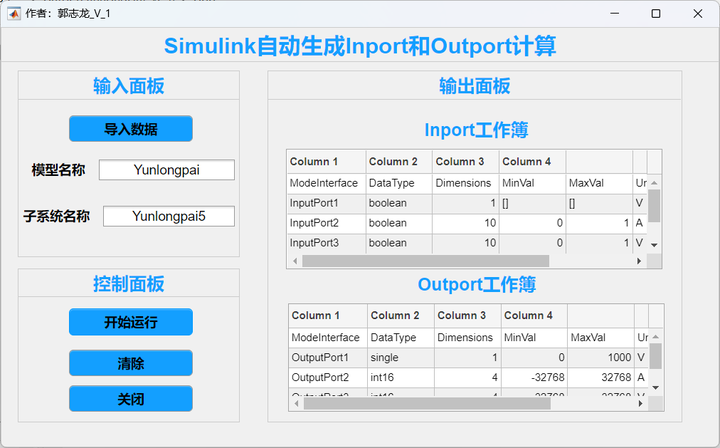Image resolution: width=720 pixels, height=448 pixels.
Task: Select the InputPort3 cell
Action: (326, 243)
